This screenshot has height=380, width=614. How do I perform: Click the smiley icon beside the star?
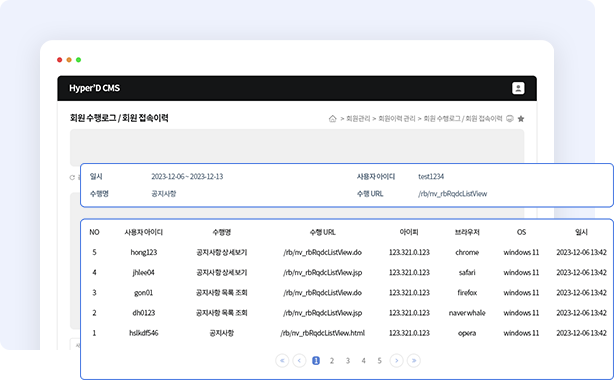509,118
